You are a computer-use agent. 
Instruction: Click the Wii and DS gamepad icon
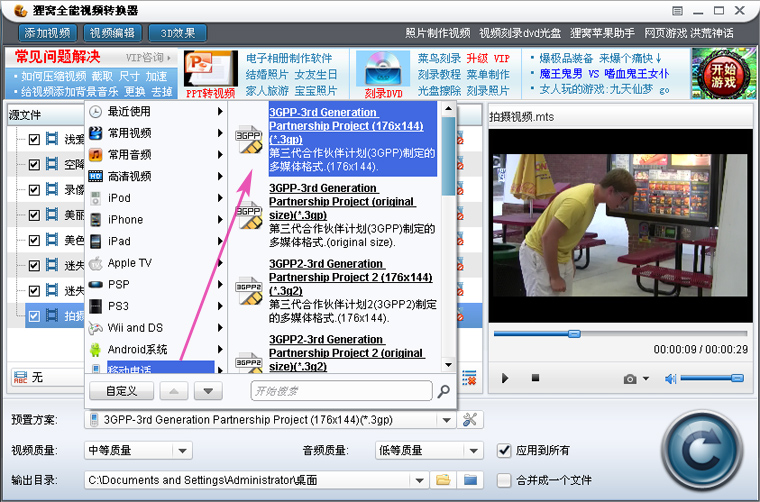tap(96, 328)
